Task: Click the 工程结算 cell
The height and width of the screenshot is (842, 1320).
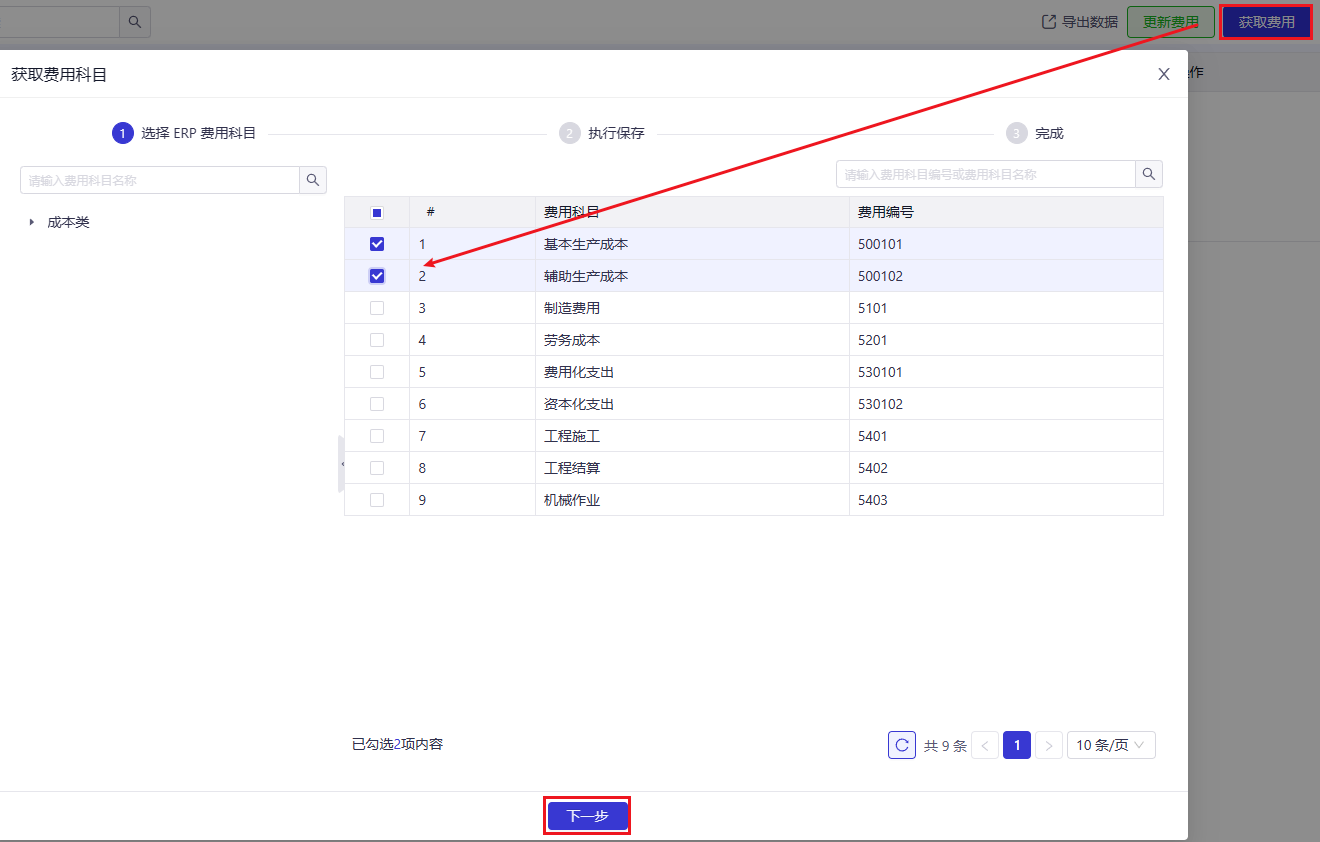Action: (692, 468)
